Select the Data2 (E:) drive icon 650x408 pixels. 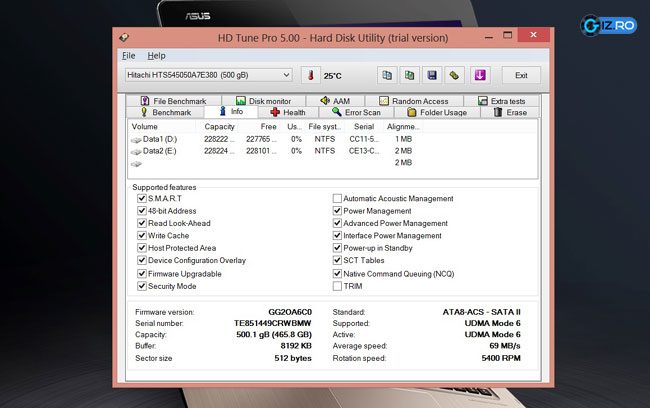(x=136, y=152)
